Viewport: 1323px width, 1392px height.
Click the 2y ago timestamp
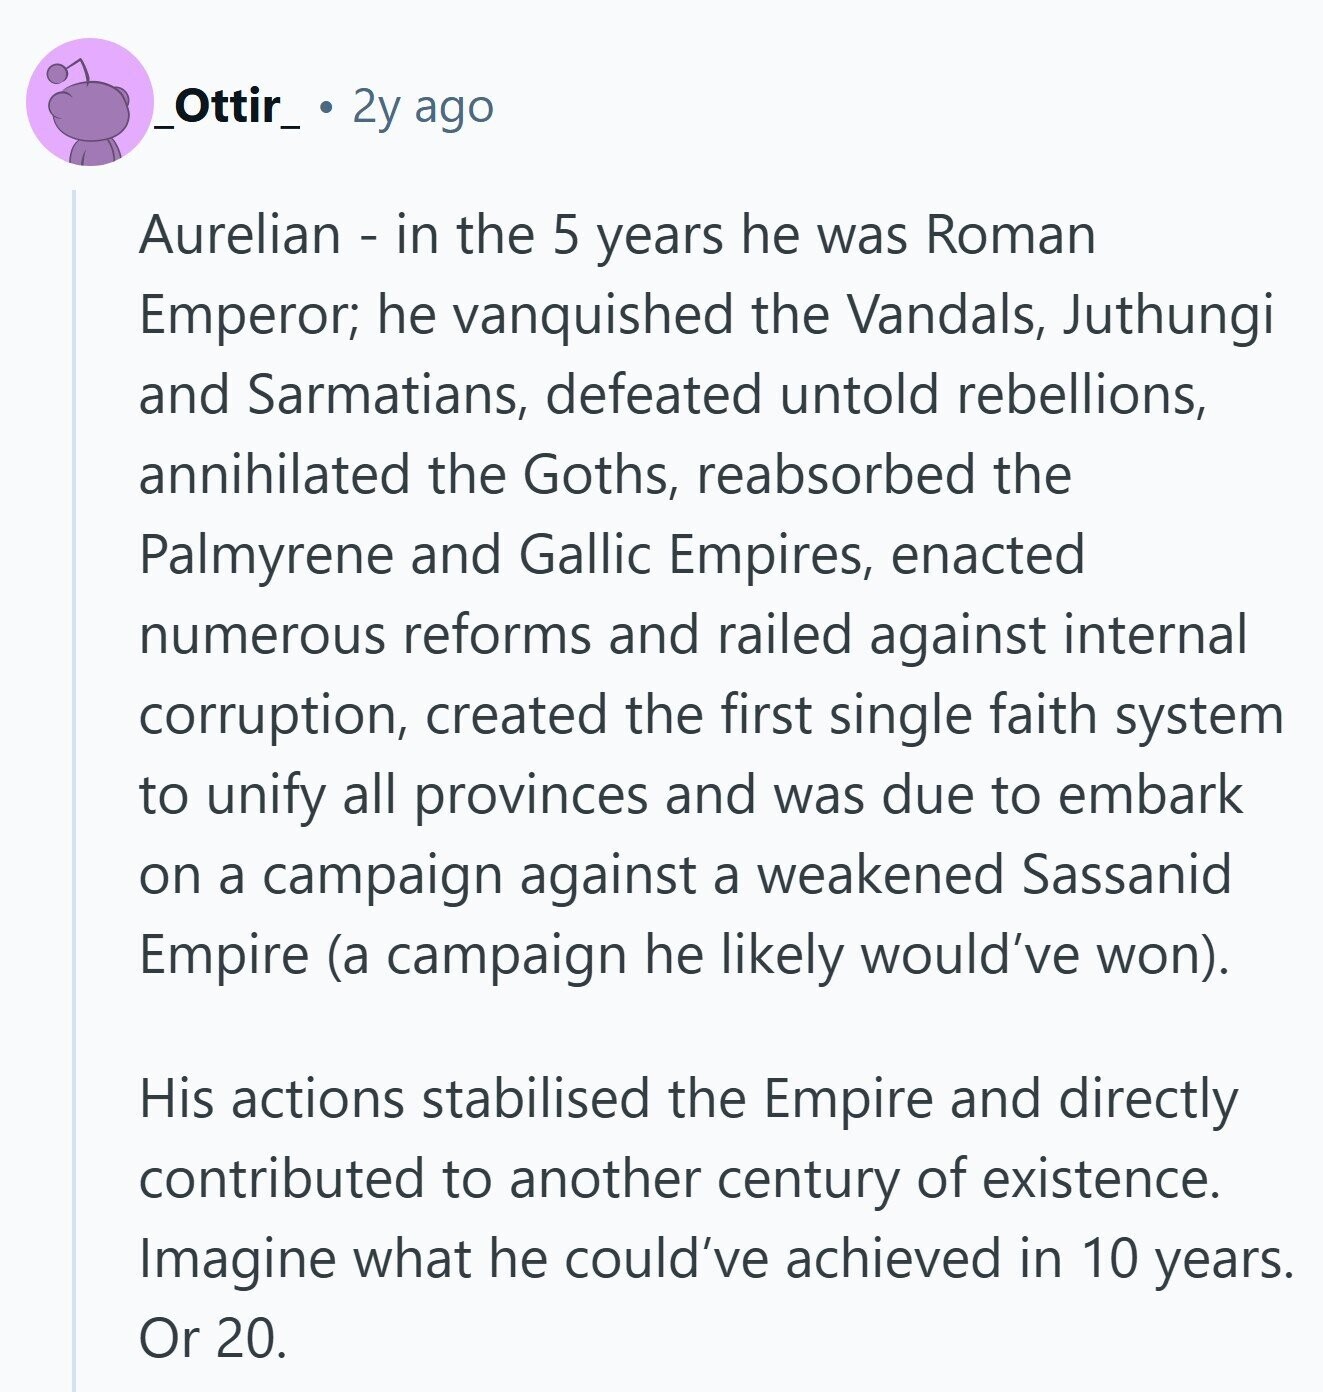click(423, 107)
